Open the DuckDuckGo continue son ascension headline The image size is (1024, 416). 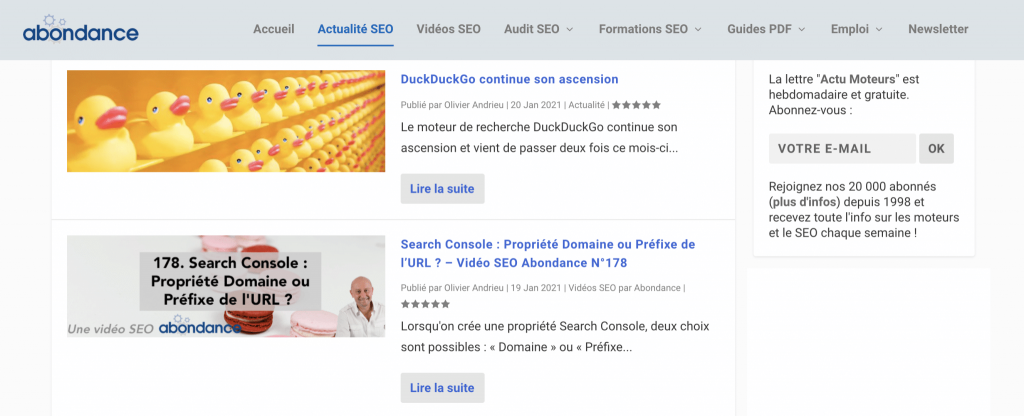click(509, 79)
